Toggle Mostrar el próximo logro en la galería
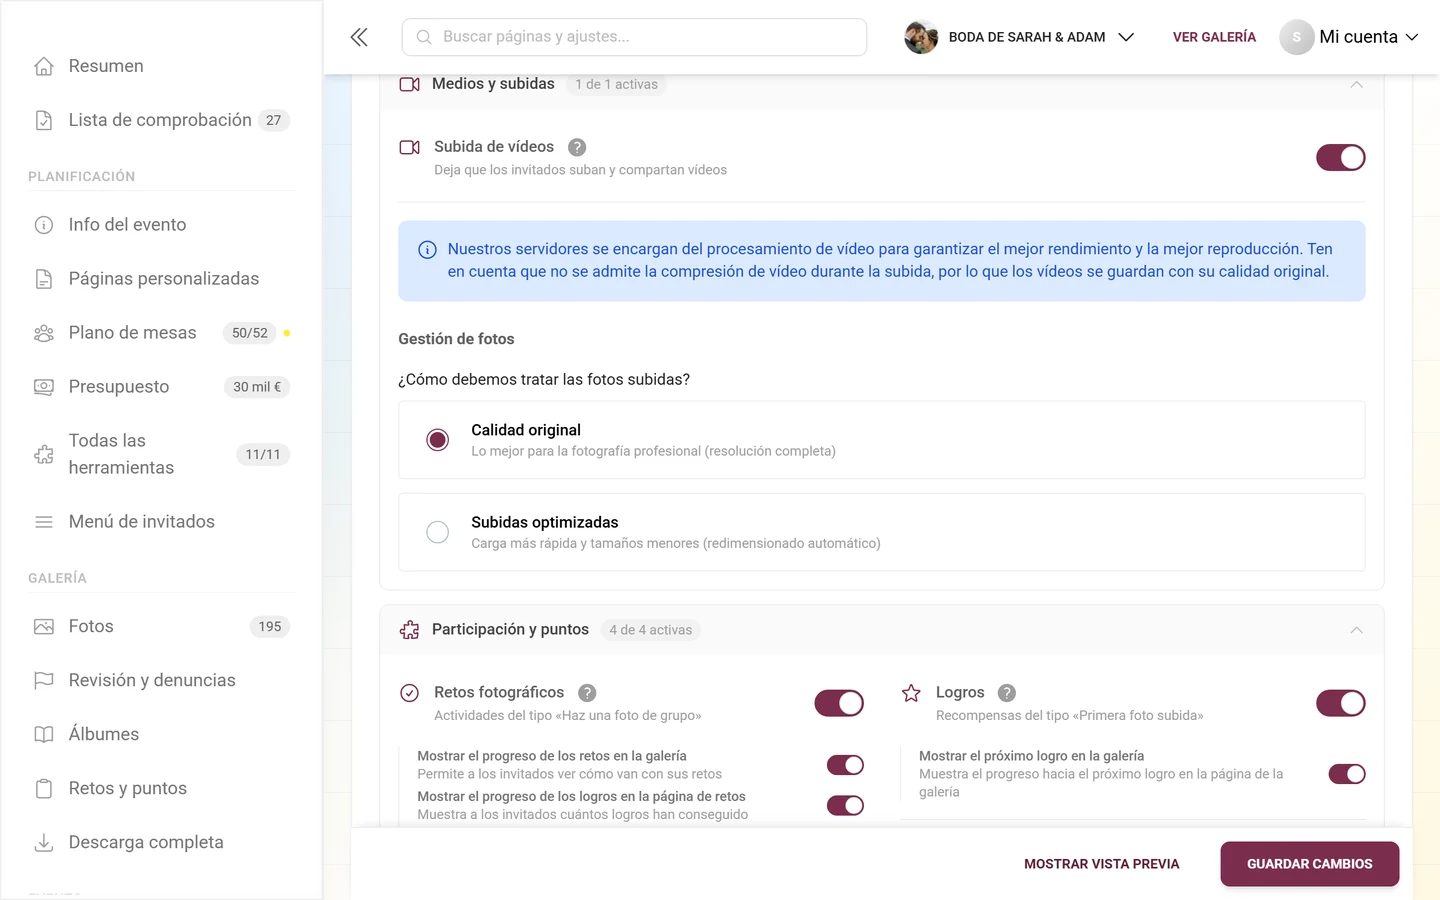Viewport: 1440px width, 900px height. [x=1347, y=774]
